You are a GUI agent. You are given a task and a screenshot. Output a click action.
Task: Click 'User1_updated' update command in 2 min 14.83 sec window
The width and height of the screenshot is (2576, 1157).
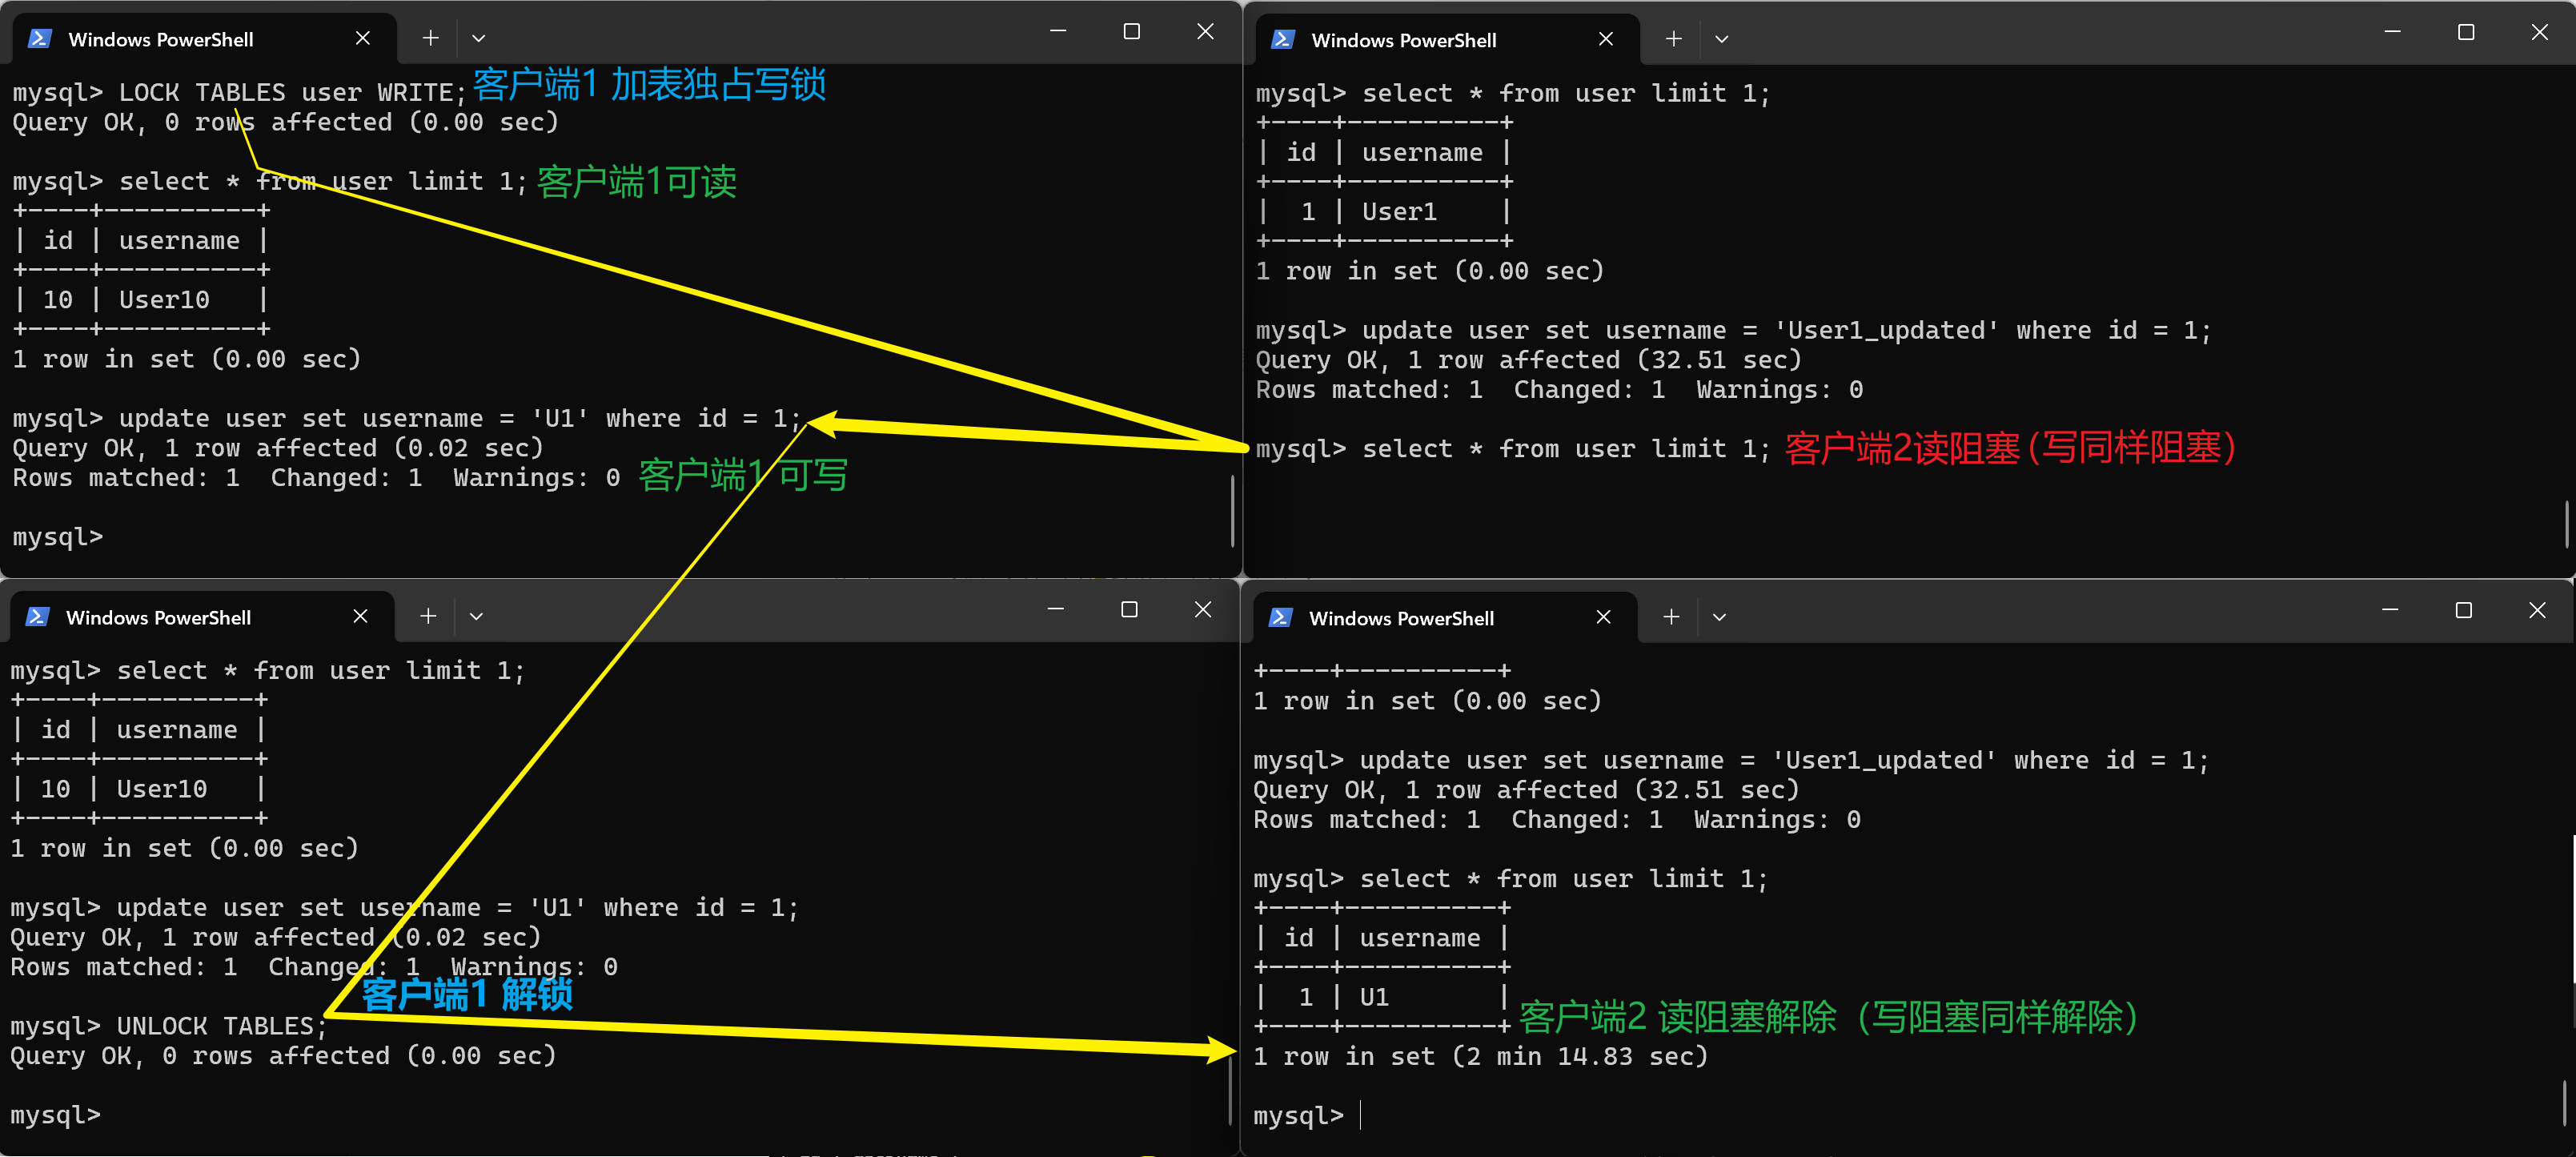1732,760
